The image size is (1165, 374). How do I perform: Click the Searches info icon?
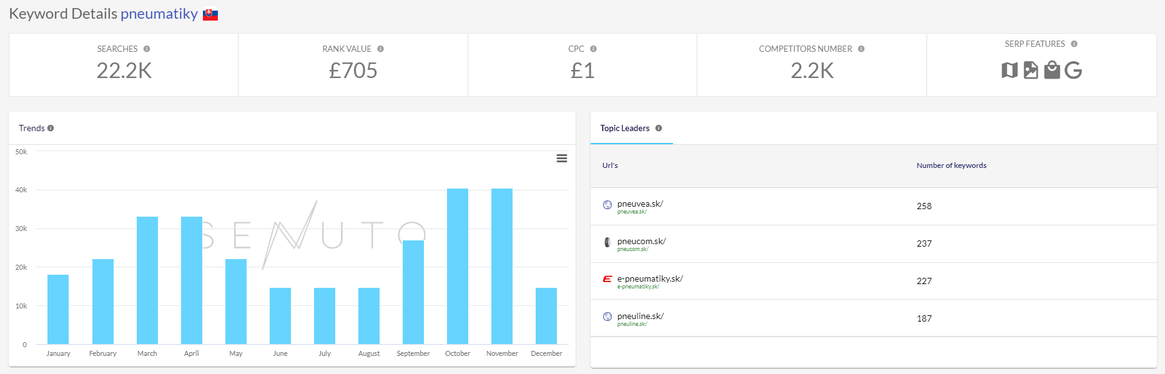tap(146, 48)
